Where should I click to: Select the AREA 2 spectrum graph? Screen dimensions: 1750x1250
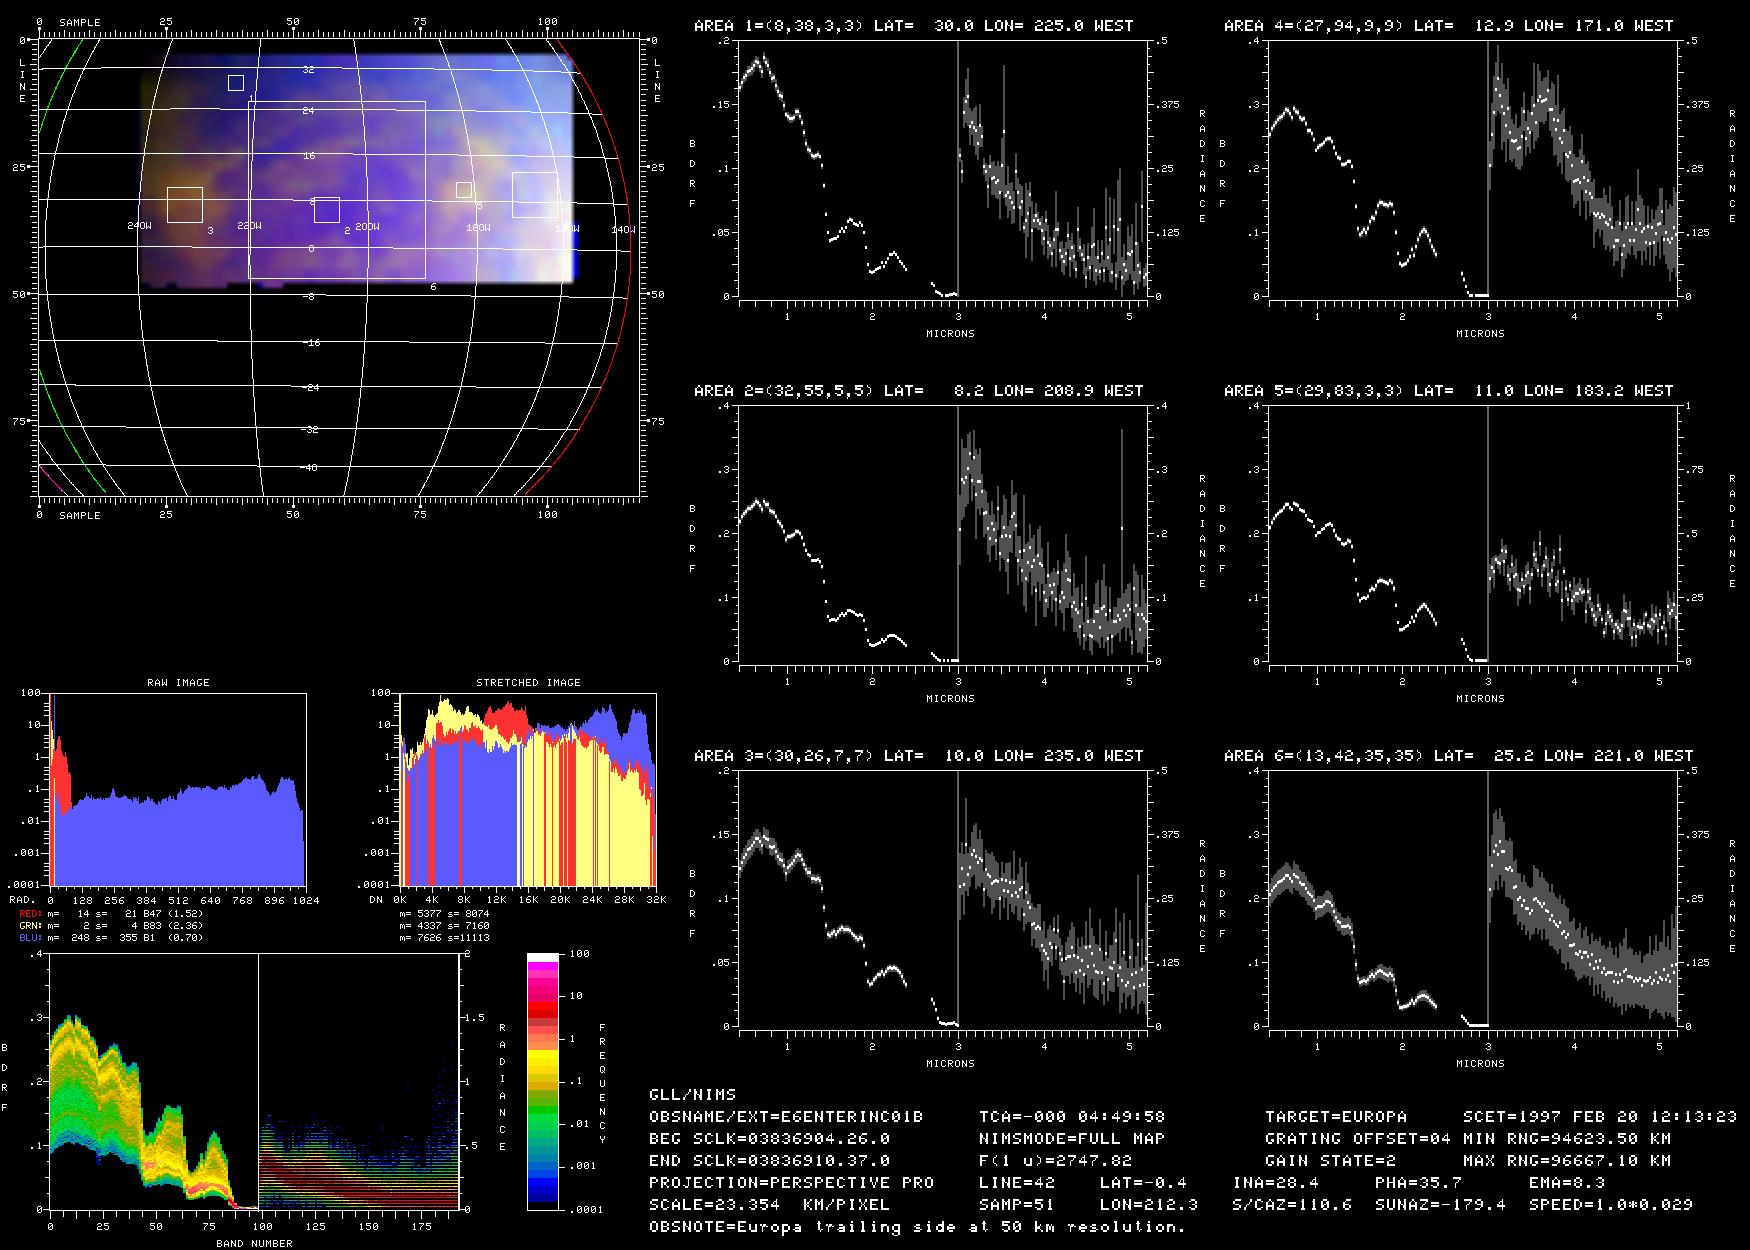943,533
